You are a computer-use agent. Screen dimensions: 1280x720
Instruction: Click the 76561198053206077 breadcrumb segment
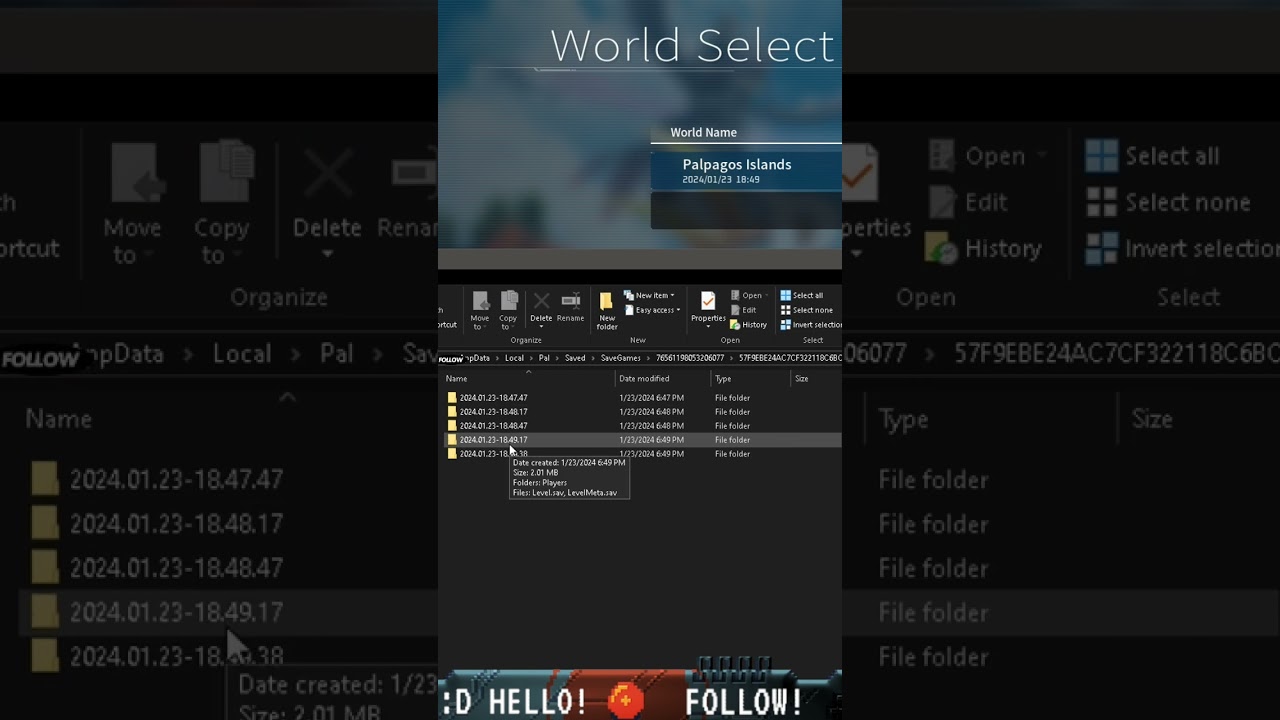coord(690,358)
